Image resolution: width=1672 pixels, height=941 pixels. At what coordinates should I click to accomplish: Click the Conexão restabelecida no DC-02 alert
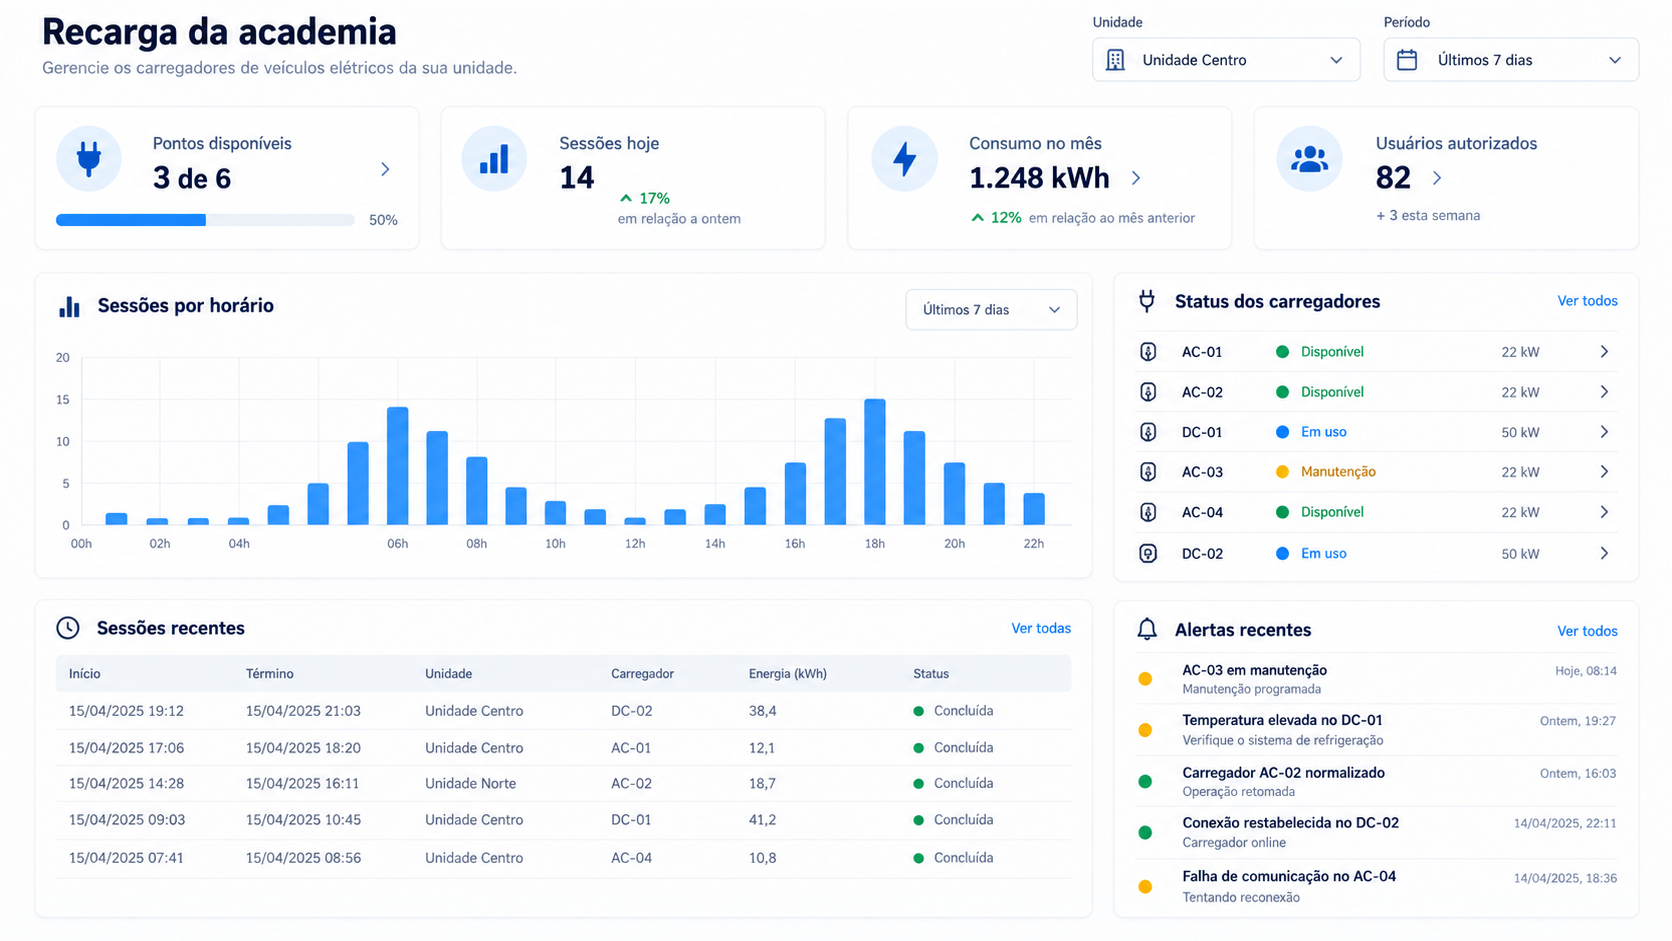[x=1377, y=832]
